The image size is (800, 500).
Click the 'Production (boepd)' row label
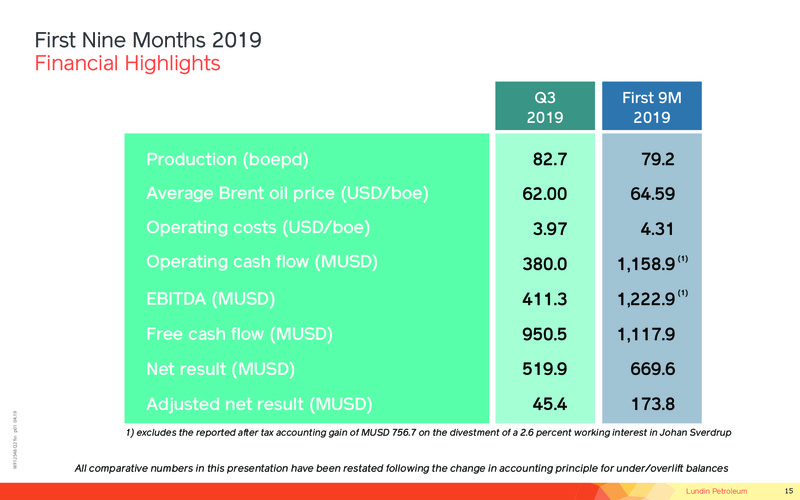(228, 160)
